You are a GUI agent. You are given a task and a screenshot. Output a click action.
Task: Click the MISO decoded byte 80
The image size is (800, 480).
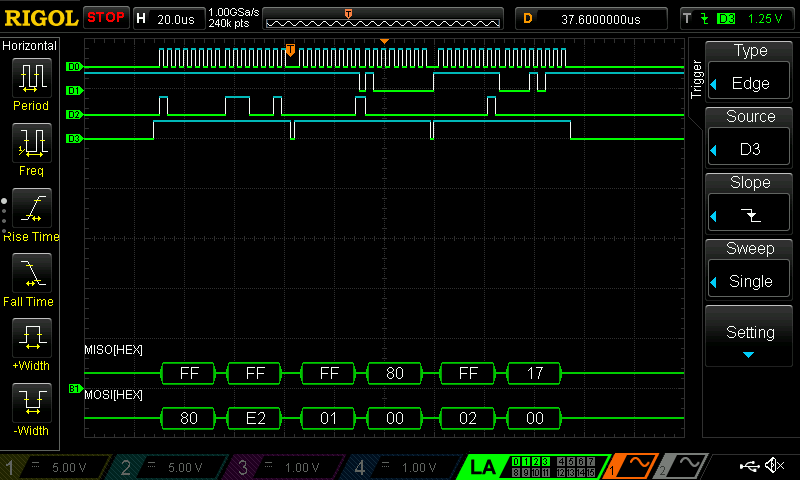point(397,374)
